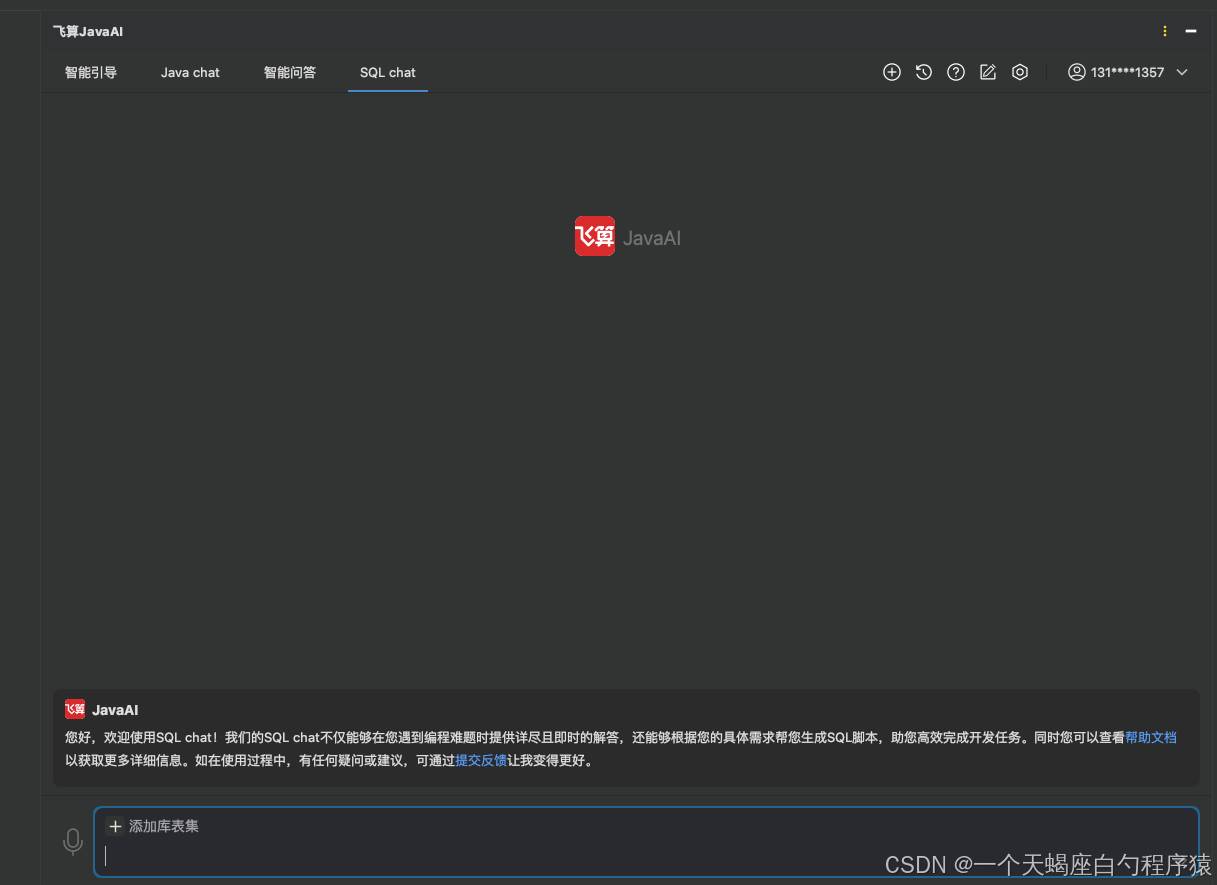Open the panel options three-dot menu
Image resolution: width=1217 pixels, height=885 pixels.
pos(1165,31)
